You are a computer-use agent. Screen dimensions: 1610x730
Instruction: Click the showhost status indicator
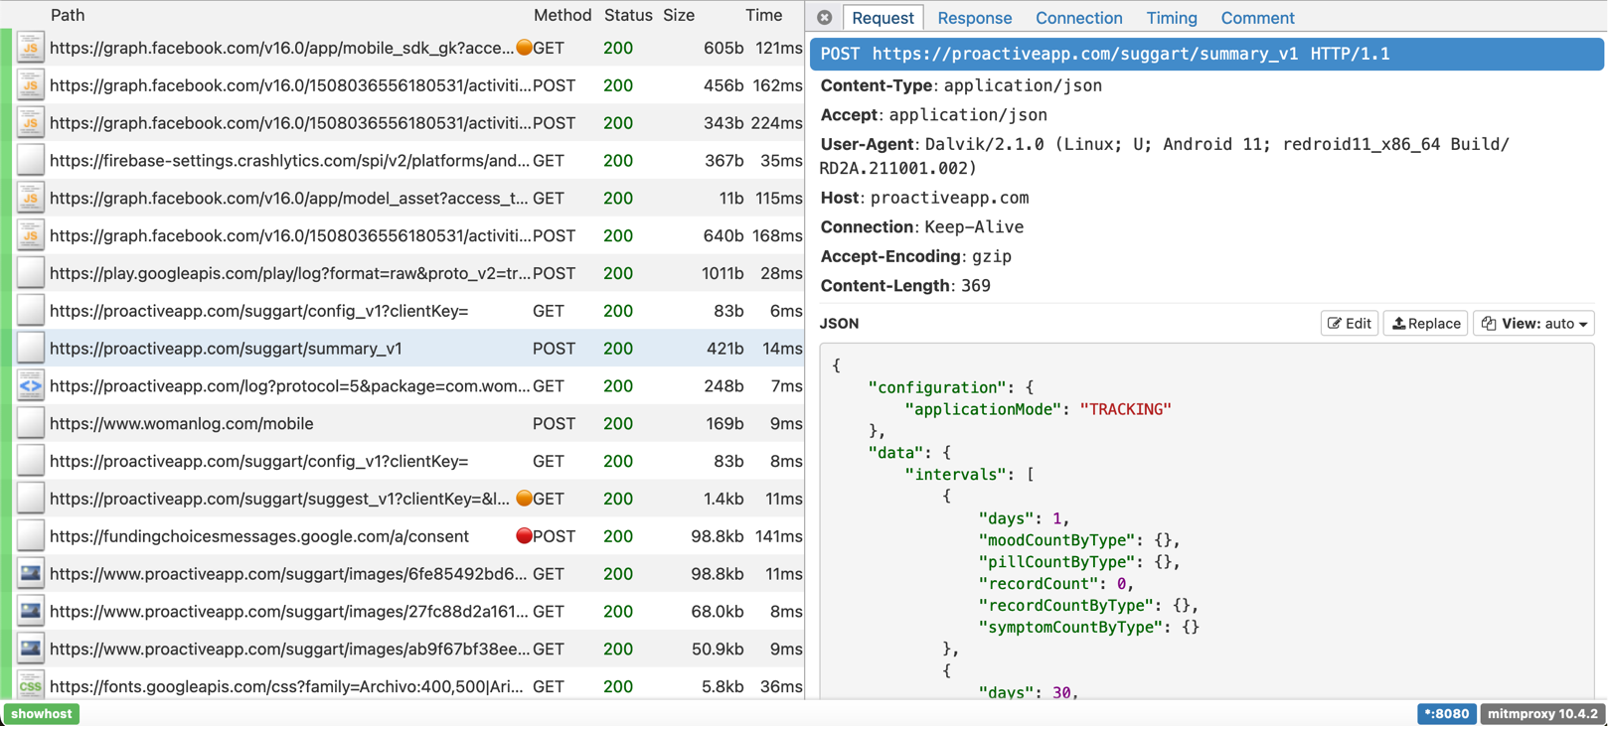coord(42,714)
